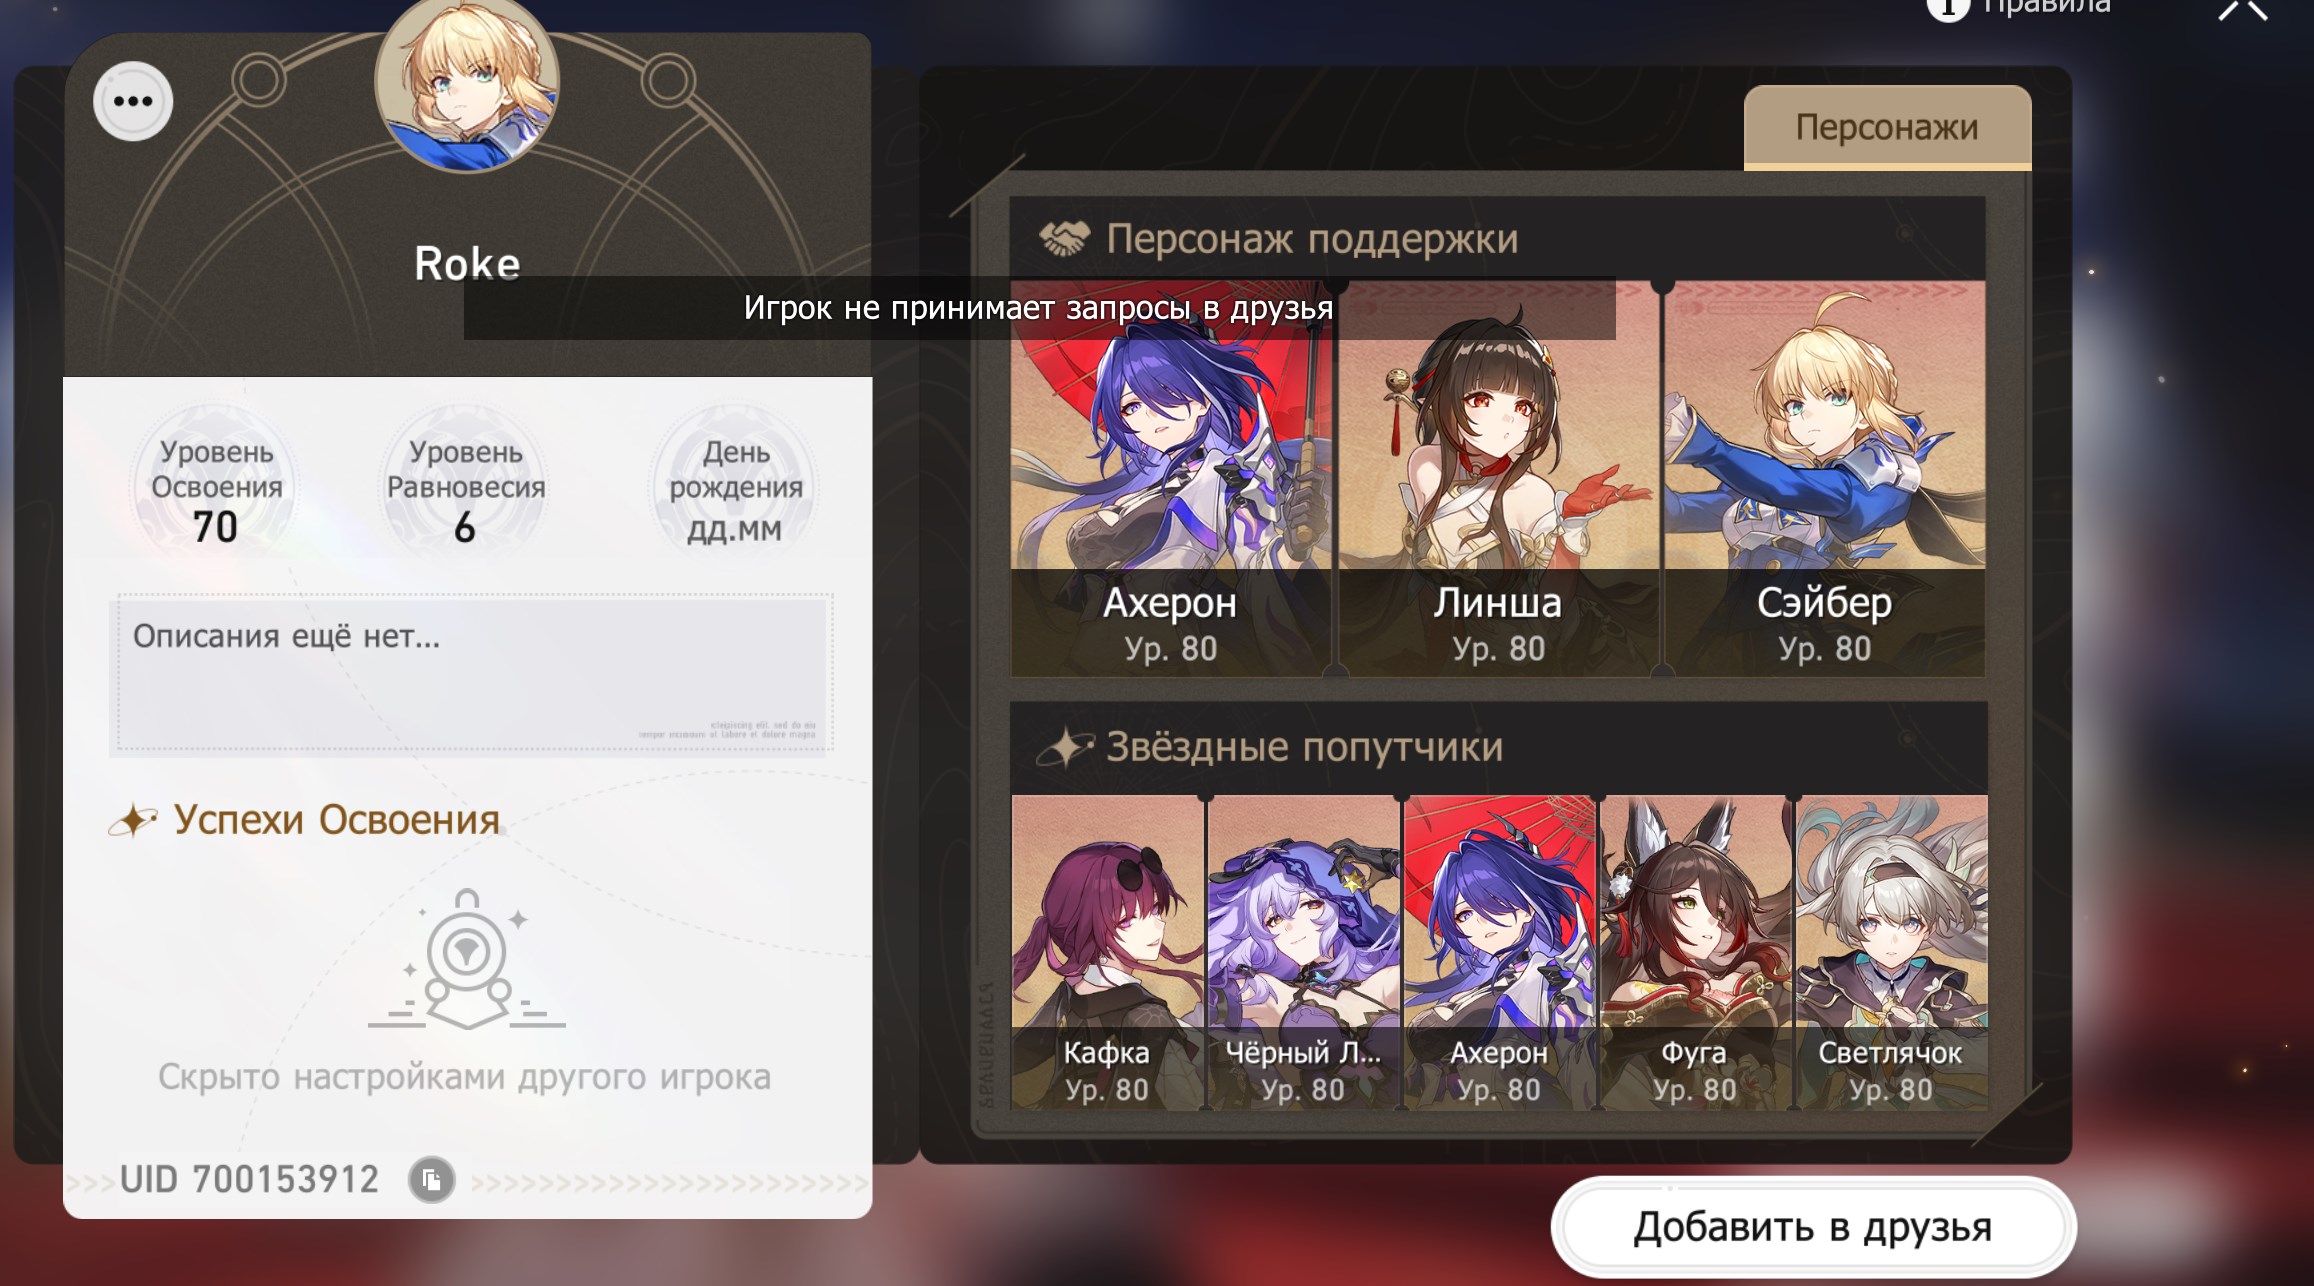Open the three-dots options menu
The image size is (2314, 1286).
133,101
